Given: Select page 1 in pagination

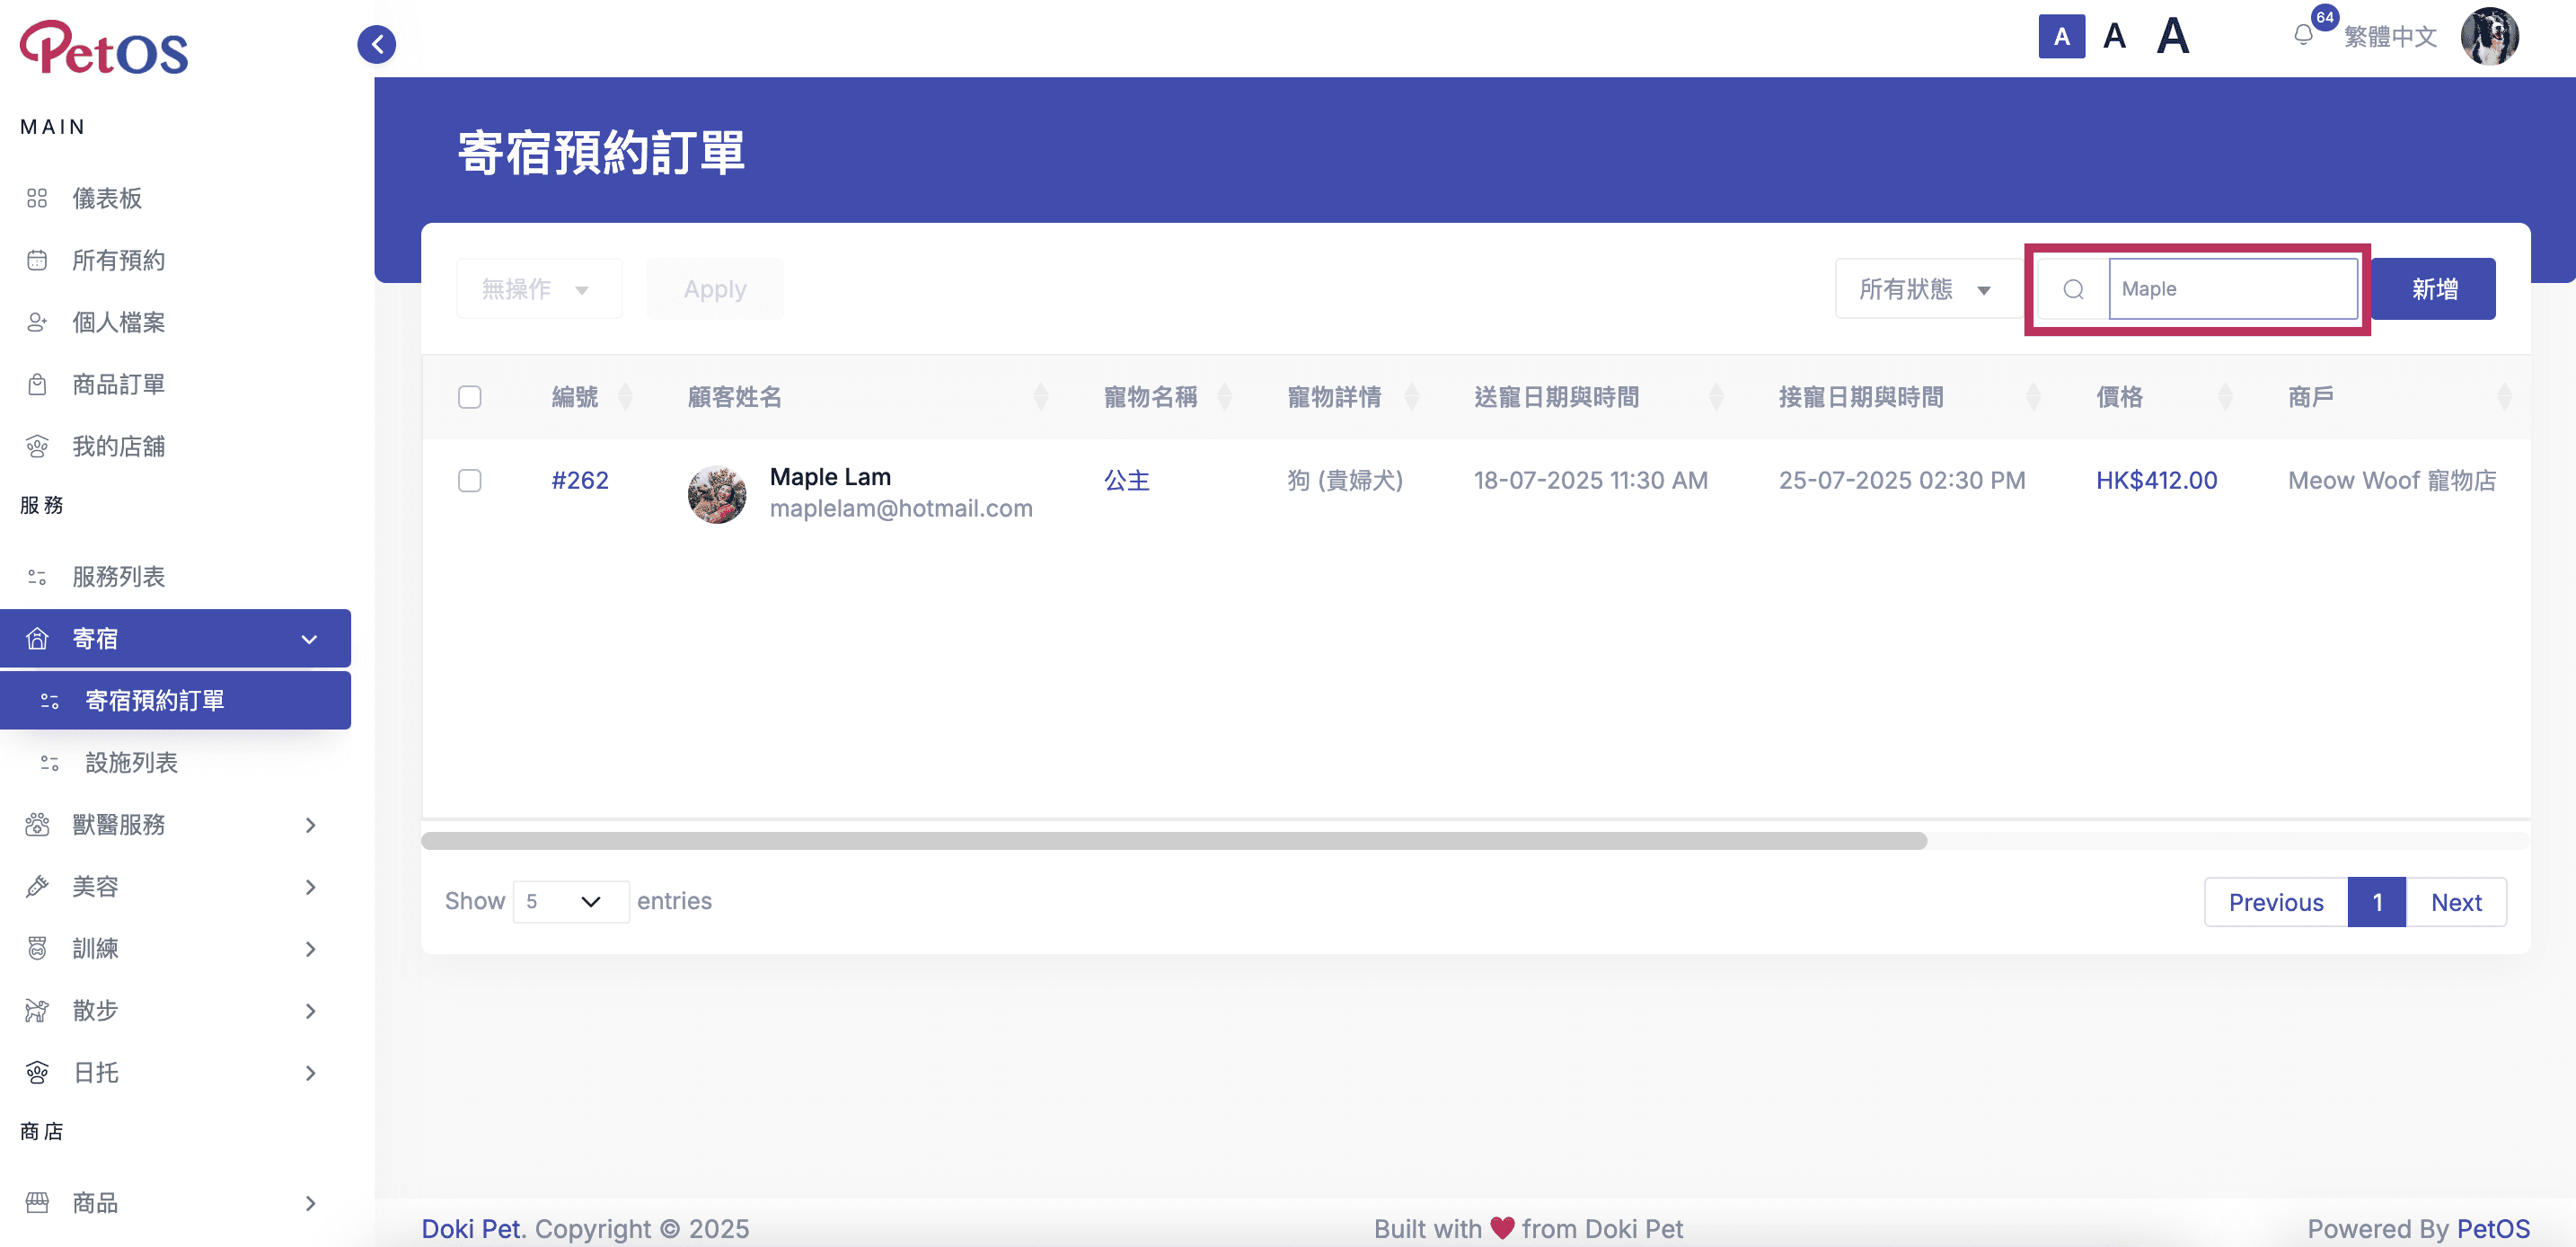Looking at the screenshot, I should point(2377,902).
